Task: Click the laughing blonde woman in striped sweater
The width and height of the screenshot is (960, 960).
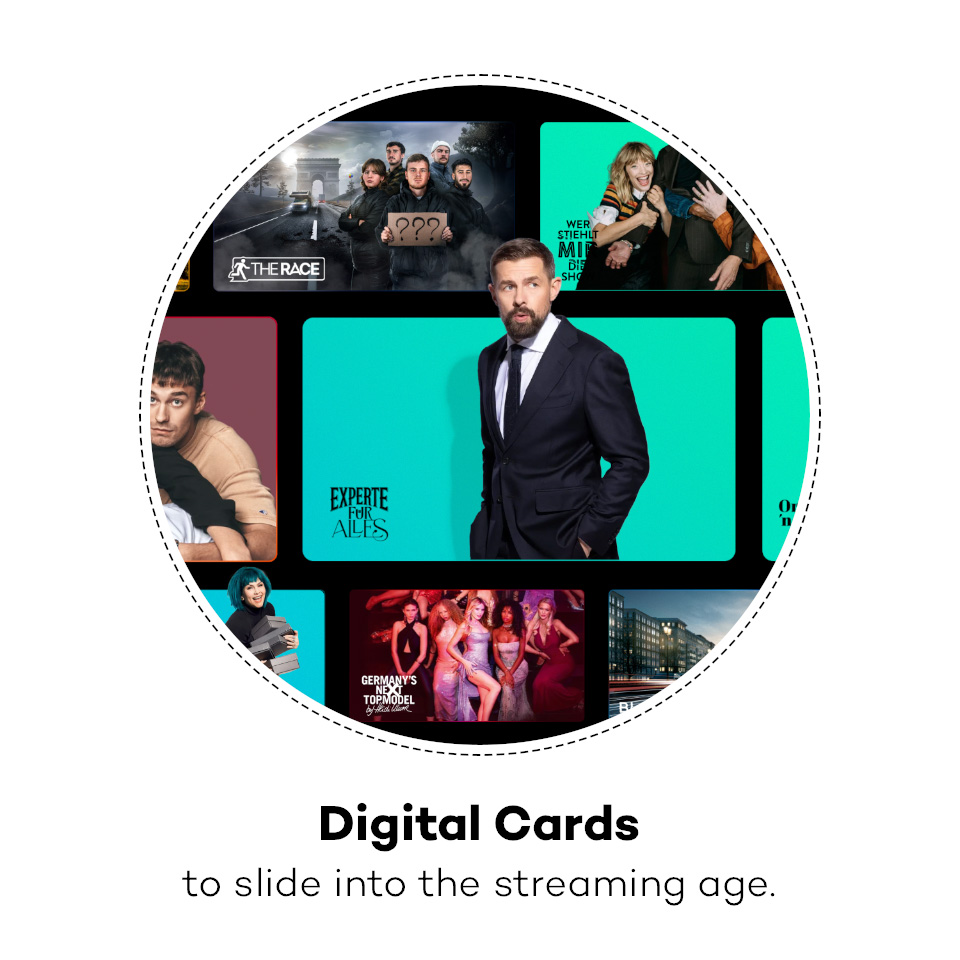Action: point(631,202)
